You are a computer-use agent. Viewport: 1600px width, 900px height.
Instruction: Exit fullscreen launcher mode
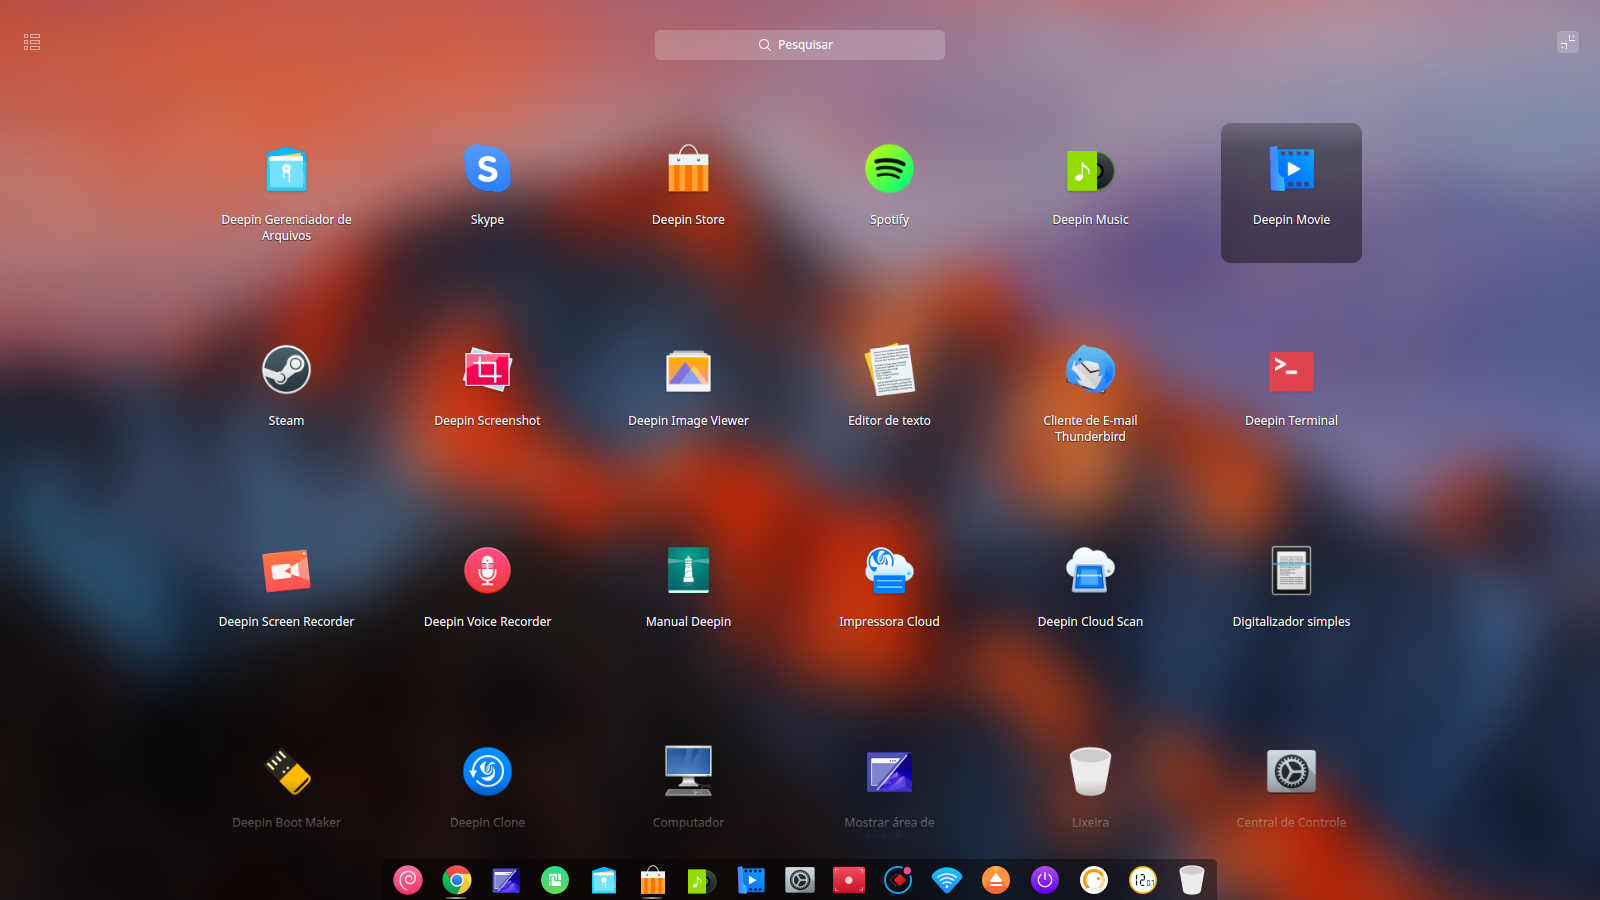[1567, 43]
